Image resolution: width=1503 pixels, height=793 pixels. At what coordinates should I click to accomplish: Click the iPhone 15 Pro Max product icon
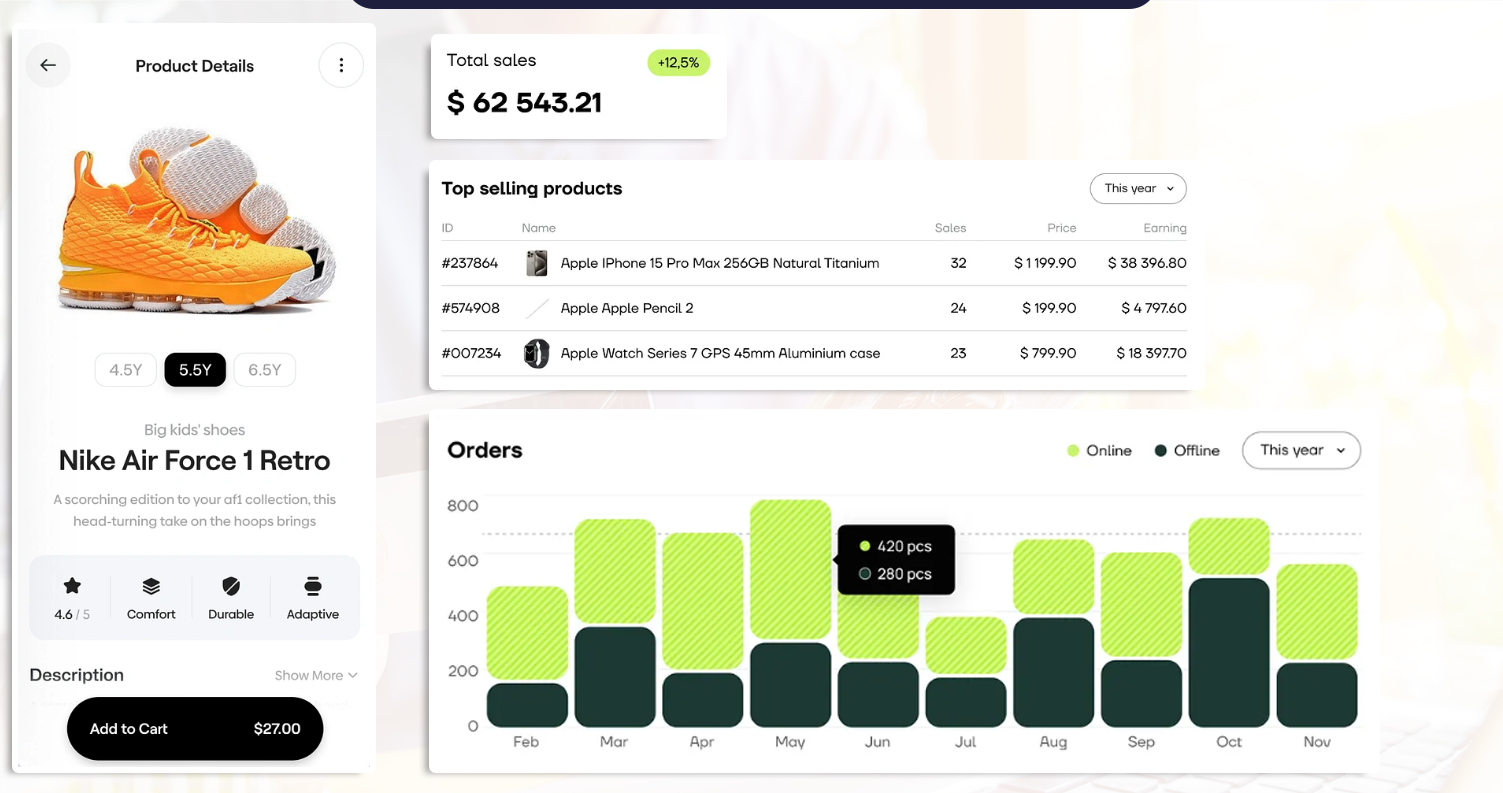pyautogui.click(x=537, y=263)
